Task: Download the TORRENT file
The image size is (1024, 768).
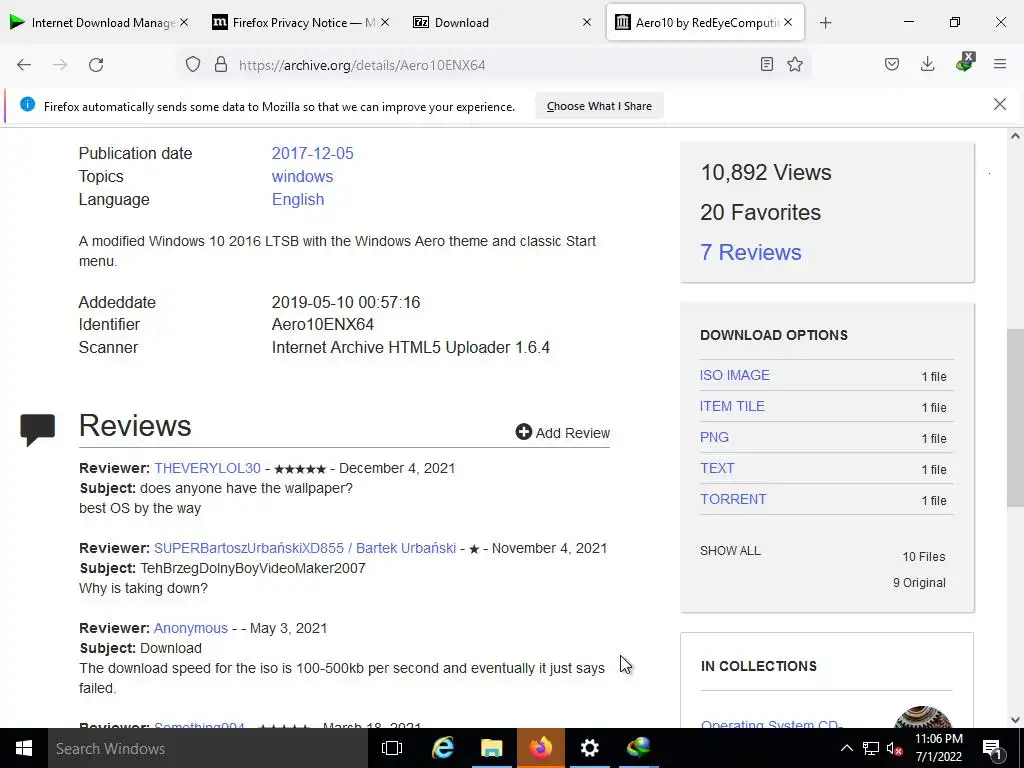Action: pyautogui.click(x=733, y=499)
